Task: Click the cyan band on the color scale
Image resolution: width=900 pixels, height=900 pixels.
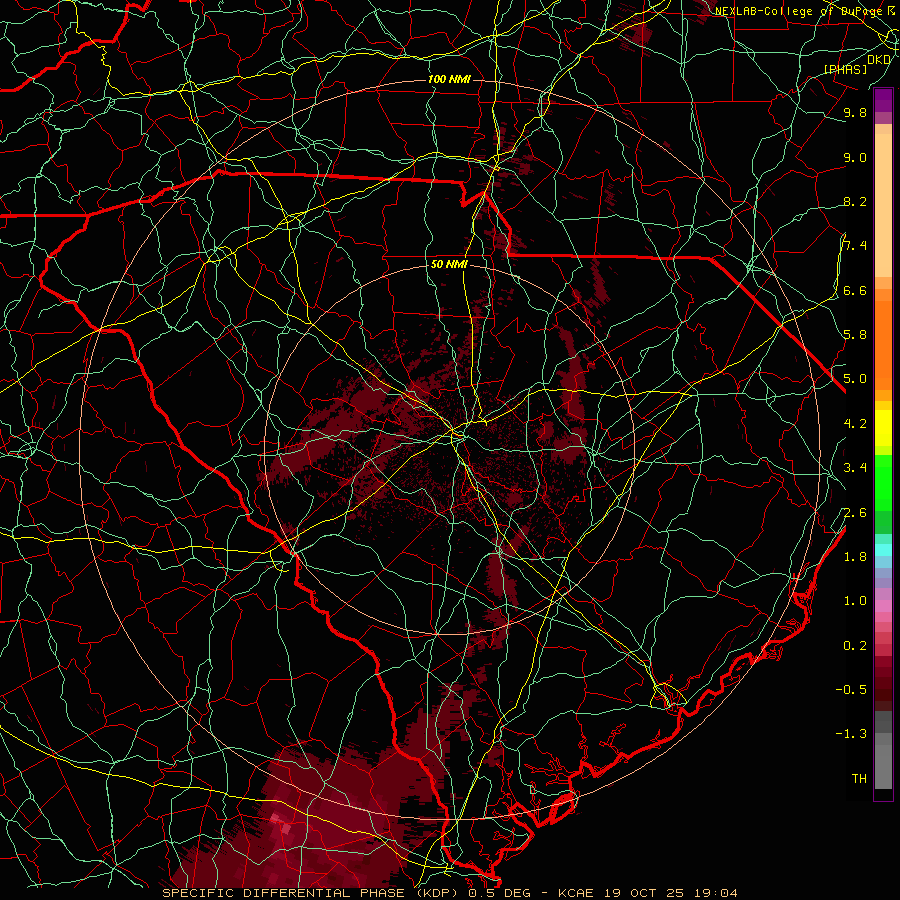Action: tap(883, 549)
